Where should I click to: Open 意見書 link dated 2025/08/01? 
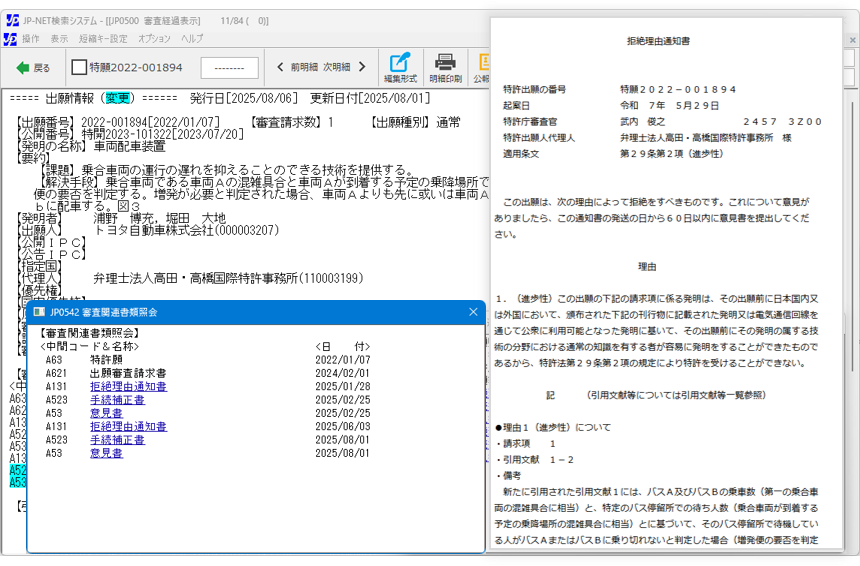coord(106,453)
